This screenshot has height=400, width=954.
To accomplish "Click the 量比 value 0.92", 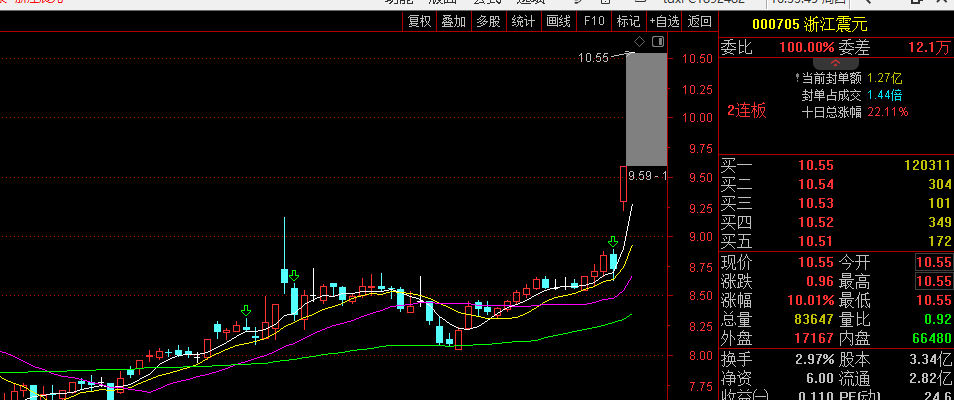I will (x=937, y=319).
